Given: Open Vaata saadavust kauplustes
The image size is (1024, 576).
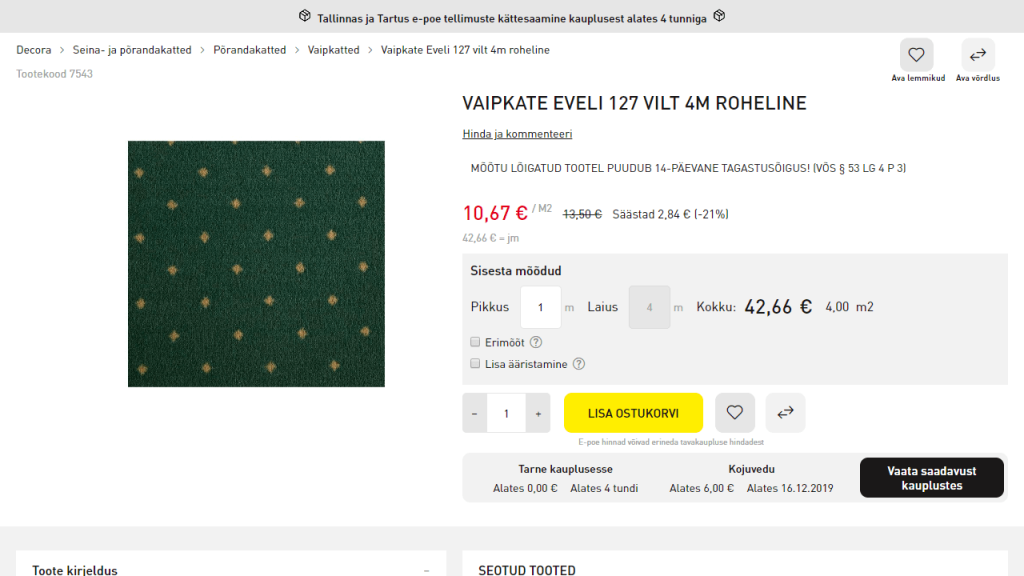Looking at the screenshot, I should 931,477.
